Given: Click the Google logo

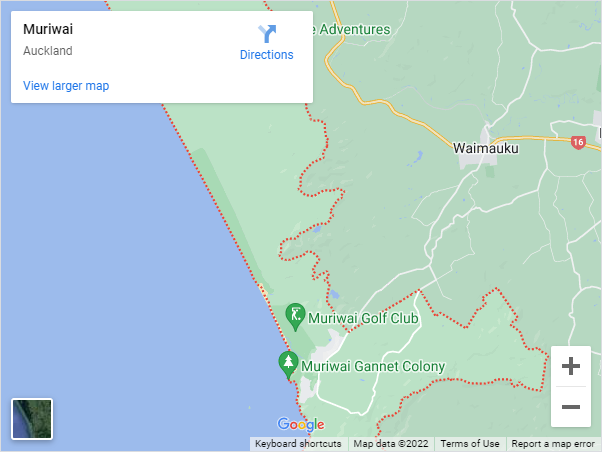Looking at the screenshot, I should (x=301, y=424).
